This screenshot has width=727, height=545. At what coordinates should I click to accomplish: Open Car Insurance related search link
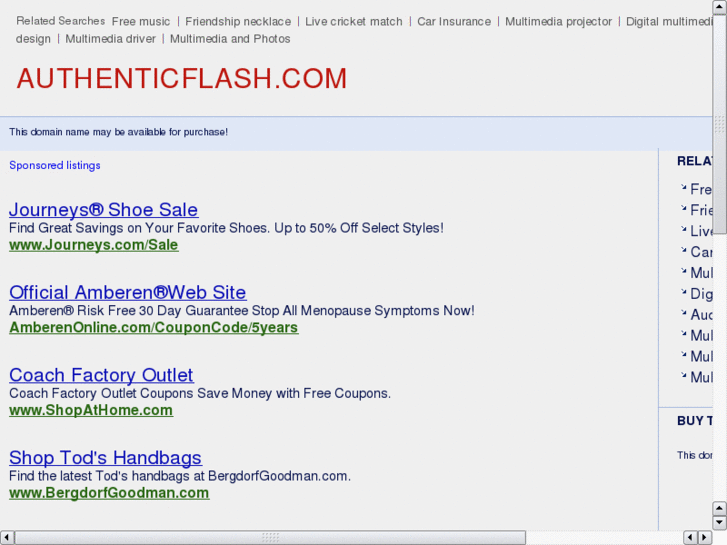pyautogui.click(x=454, y=22)
